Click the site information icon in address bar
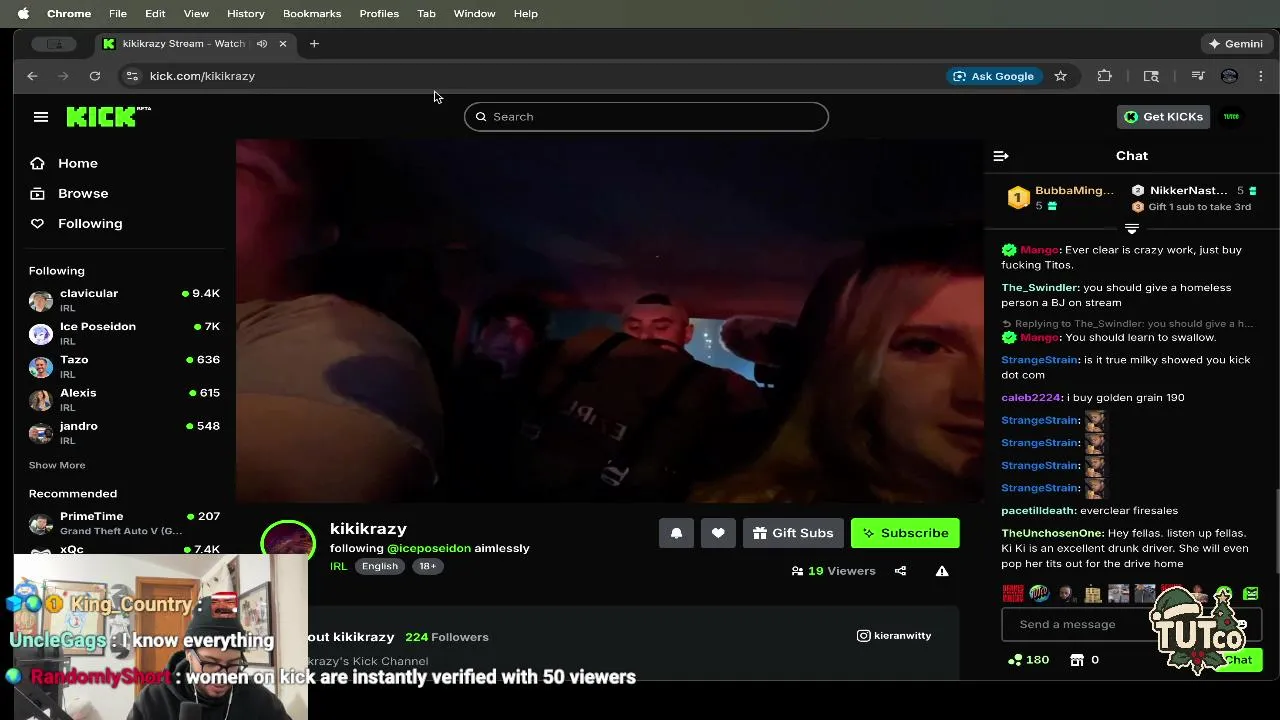This screenshot has height=720, width=1280. click(x=131, y=76)
